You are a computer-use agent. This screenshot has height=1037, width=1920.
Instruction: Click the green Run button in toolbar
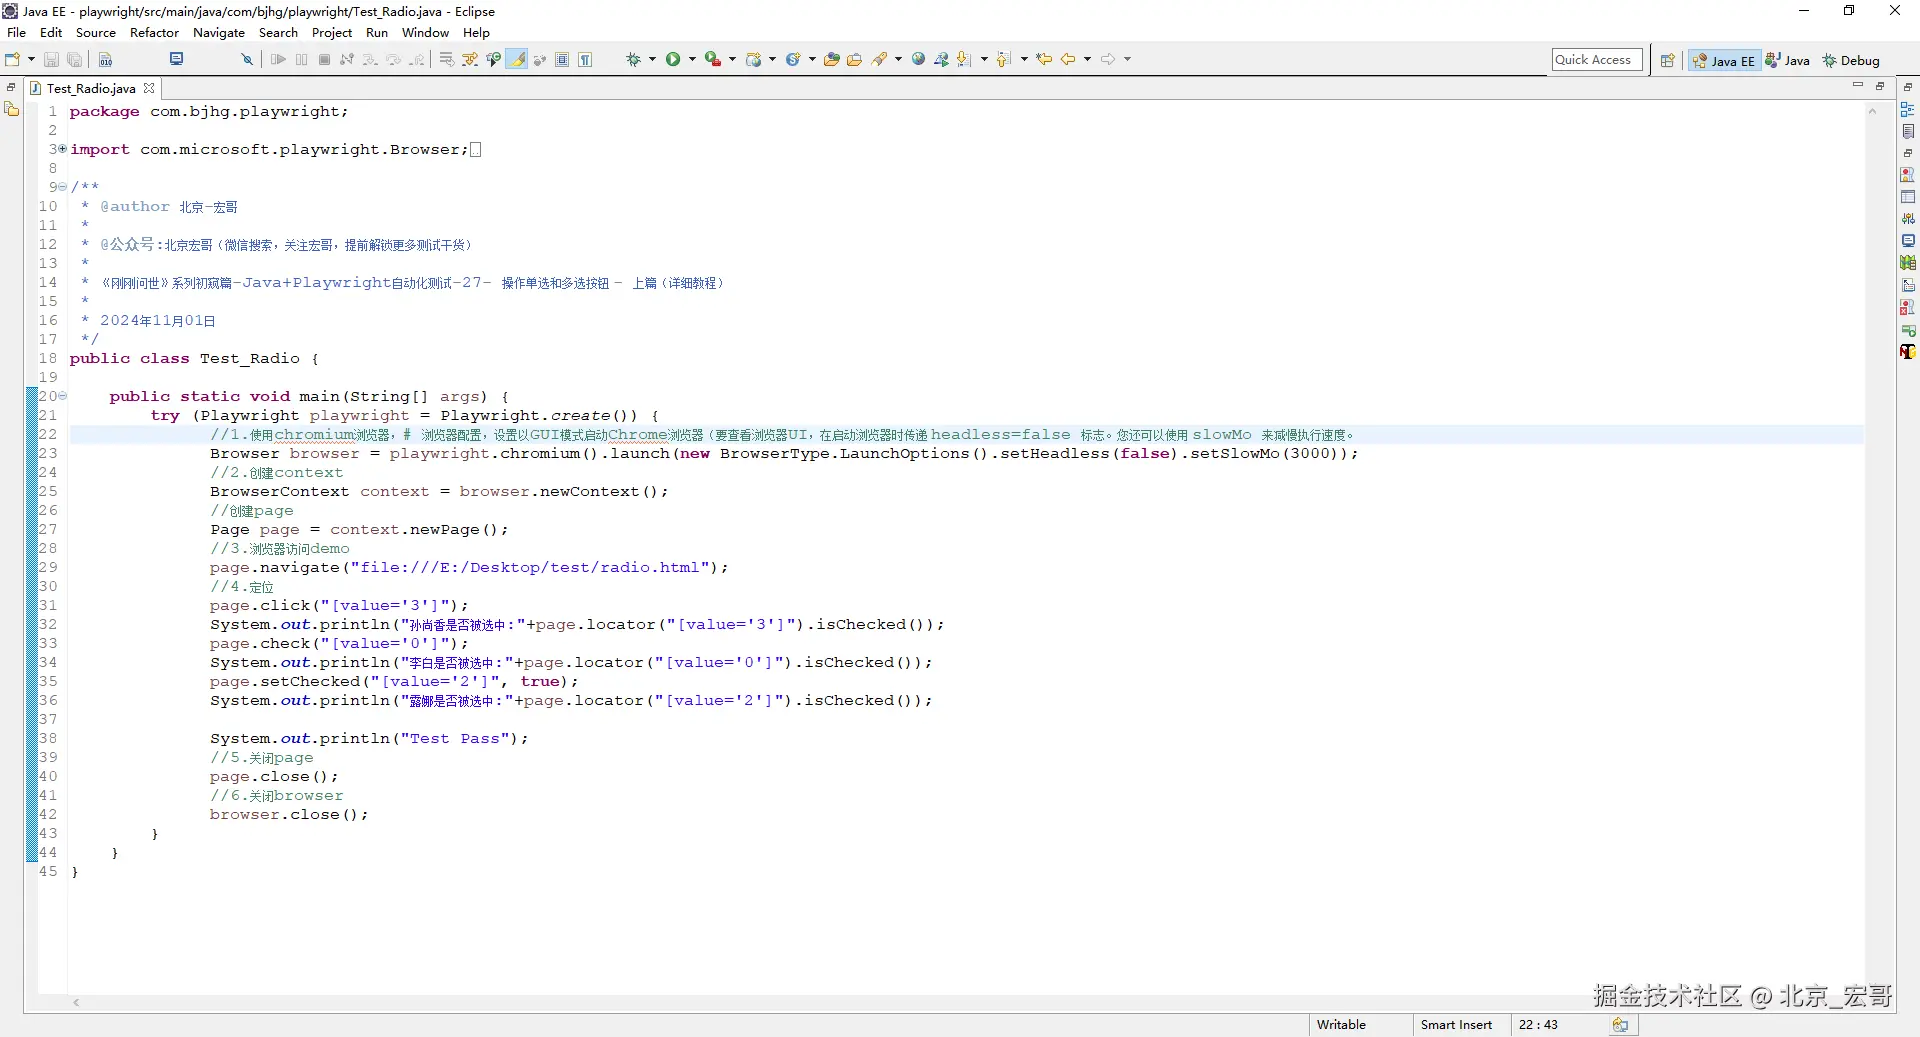[673, 60]
